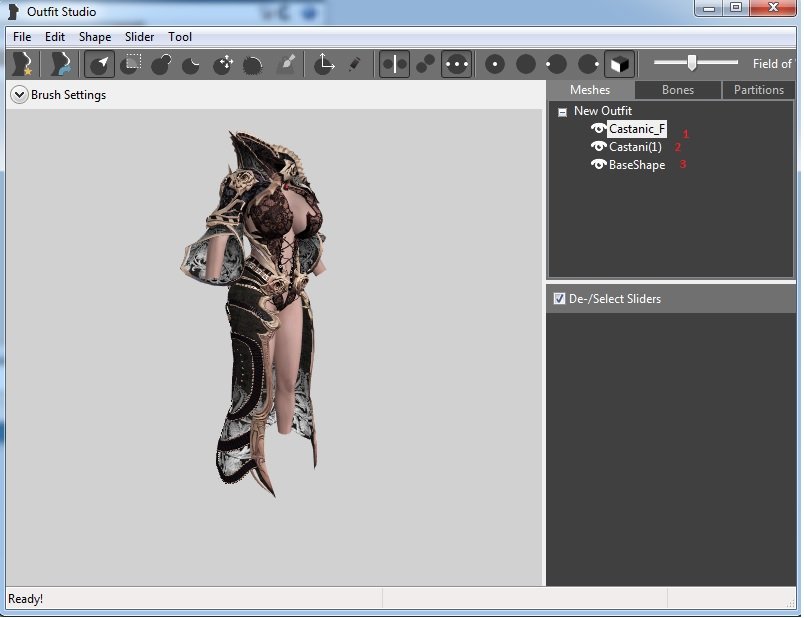
Task: Activate the Select tool arrow icon
Action: pos(99,64)
